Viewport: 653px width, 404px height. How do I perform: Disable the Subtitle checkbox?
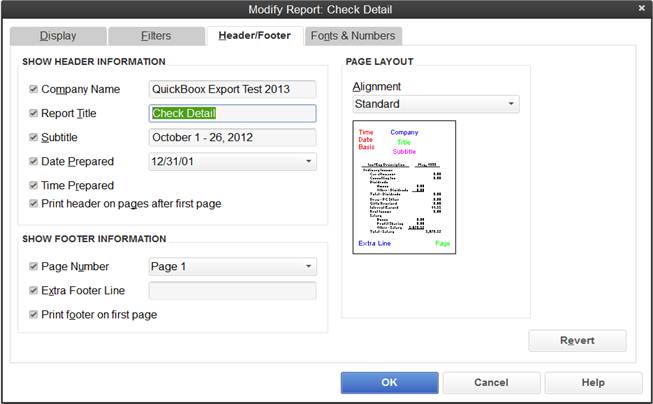[x=34, y=137]
